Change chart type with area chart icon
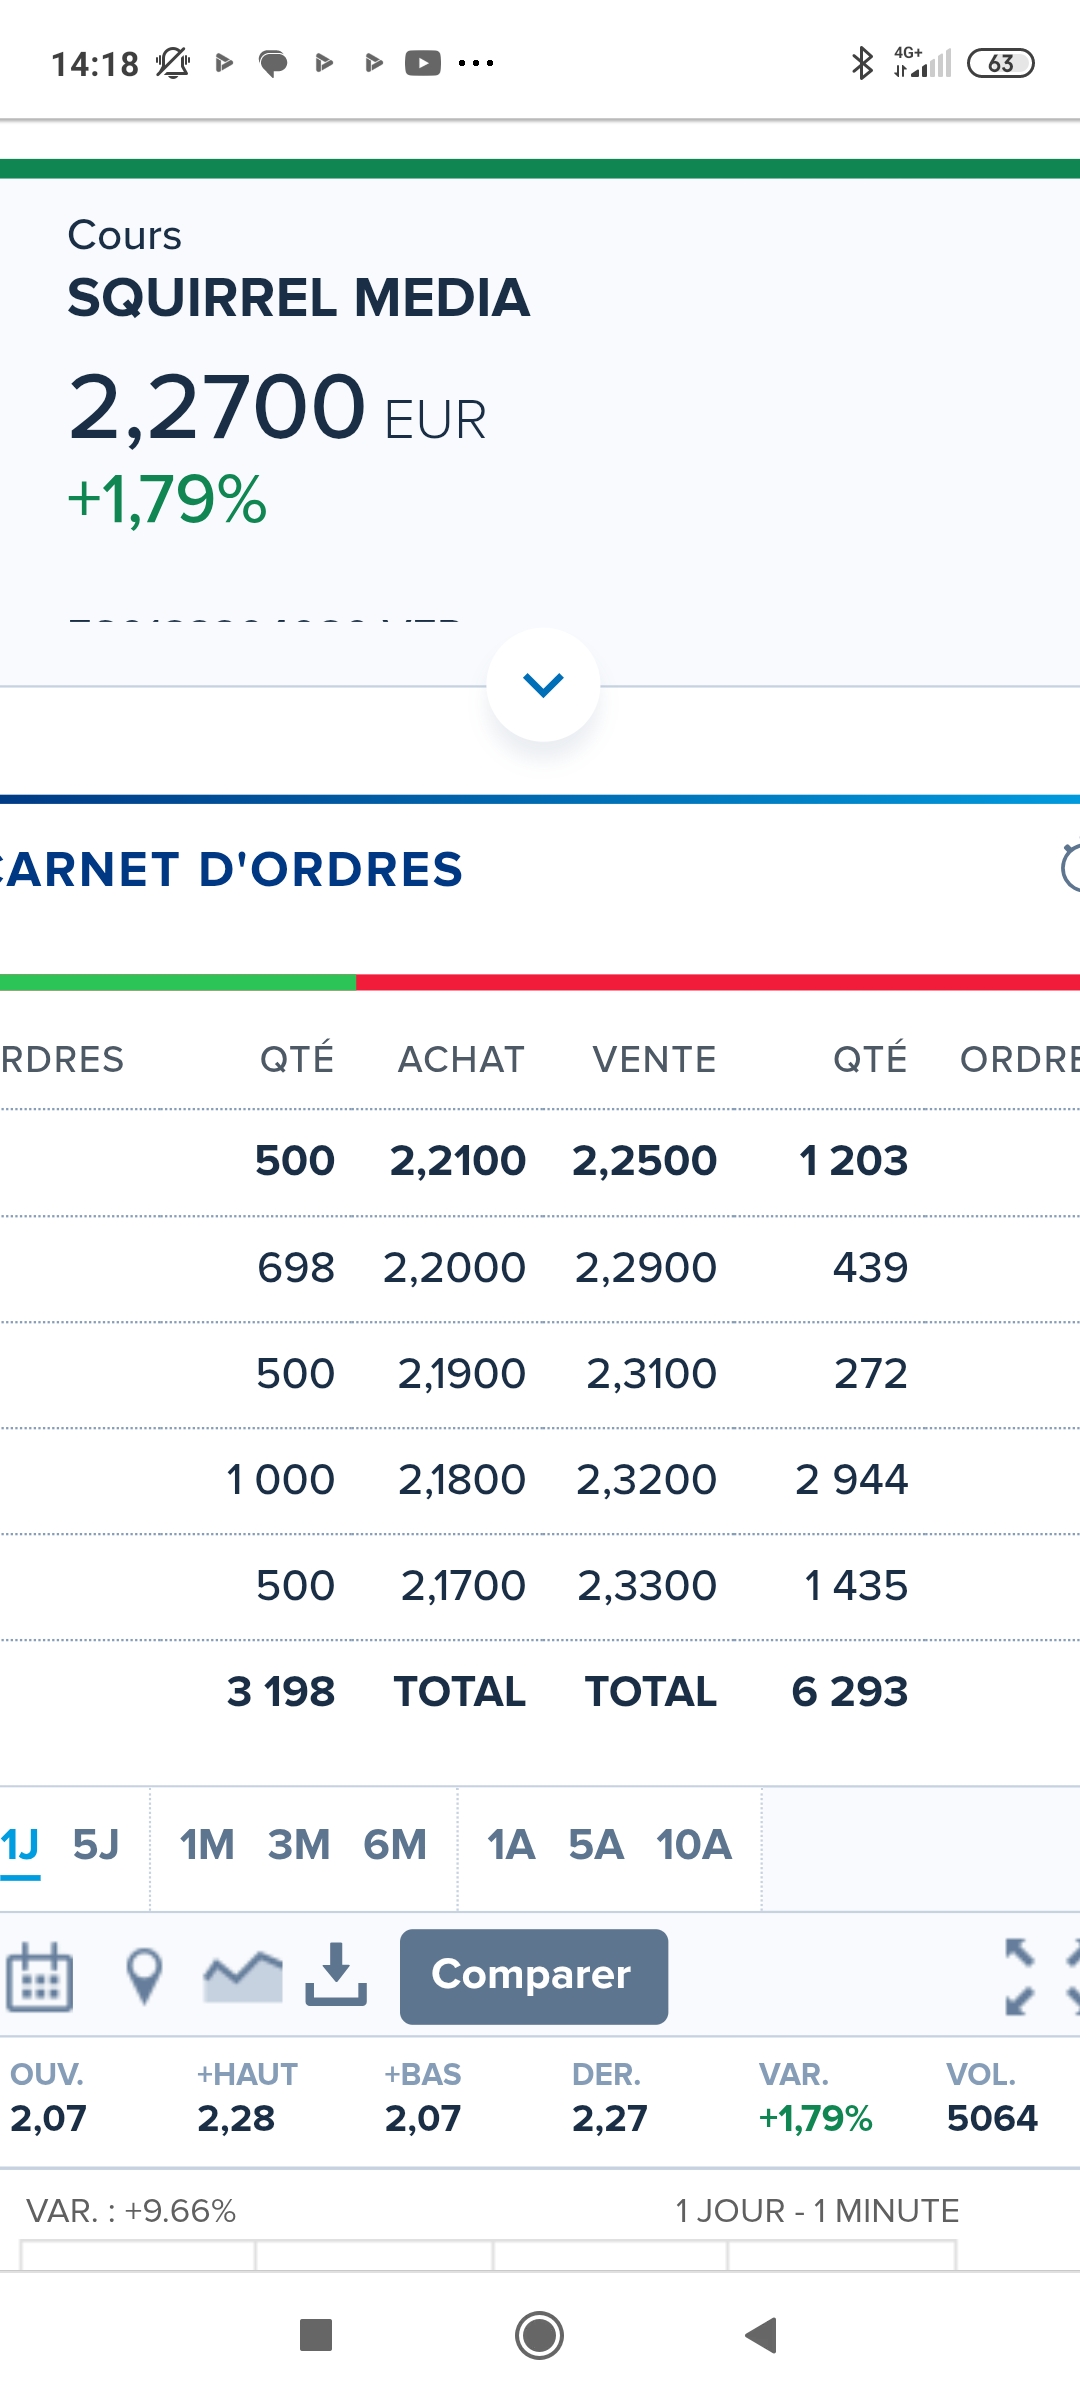 [242, 1976]
